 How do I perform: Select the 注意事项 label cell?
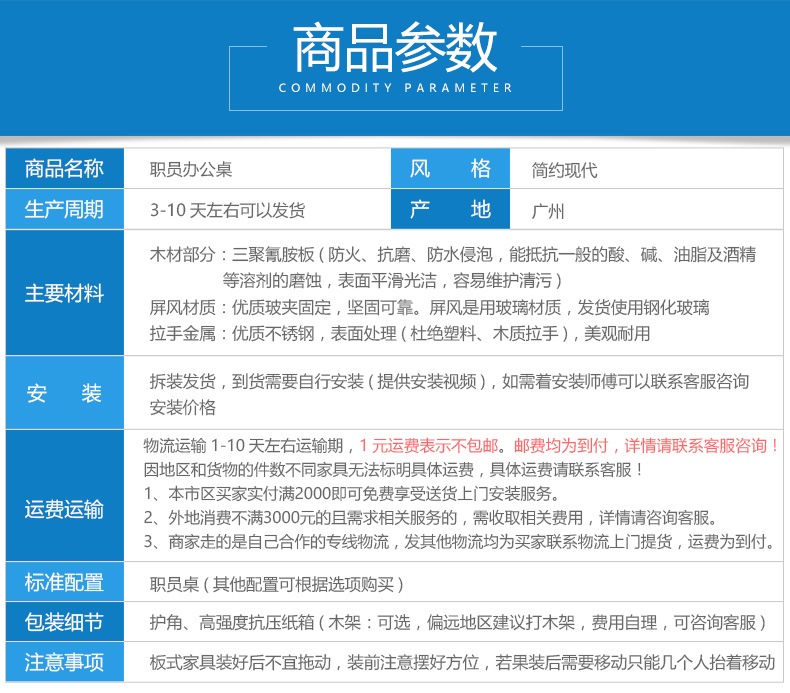64,662
